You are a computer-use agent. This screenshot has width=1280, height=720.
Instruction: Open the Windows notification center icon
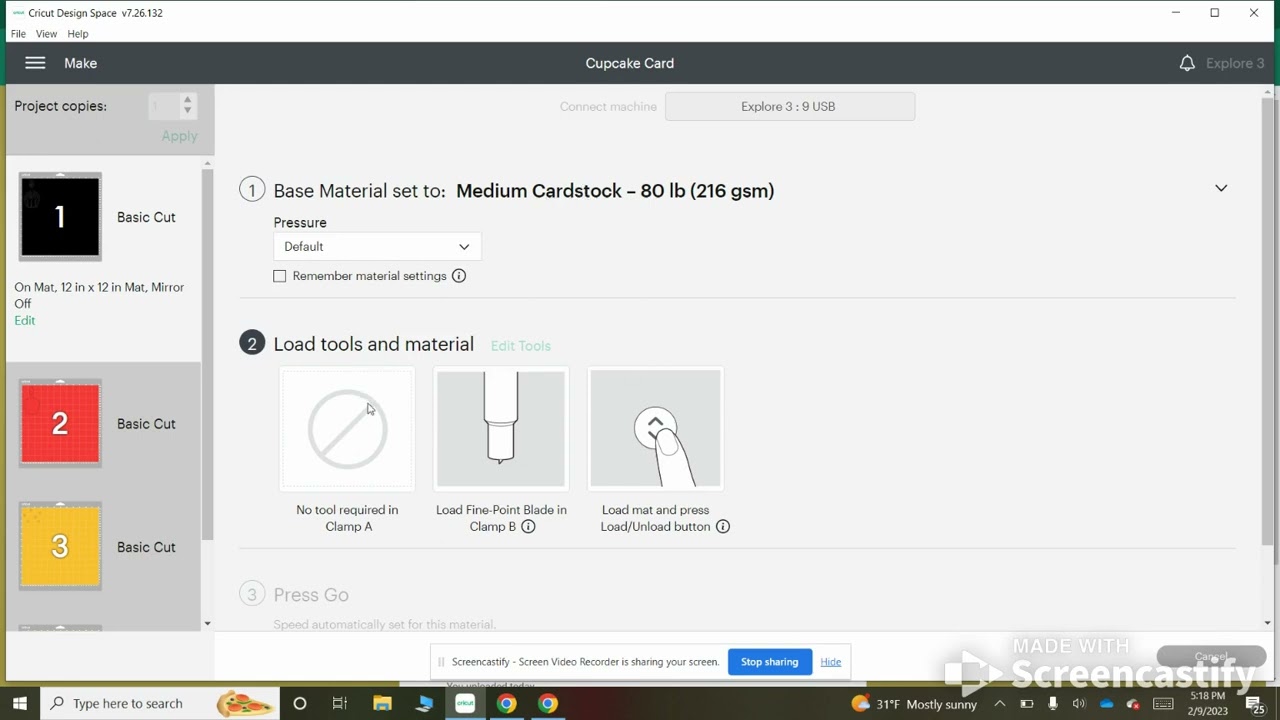click(x=1254, y=705)
